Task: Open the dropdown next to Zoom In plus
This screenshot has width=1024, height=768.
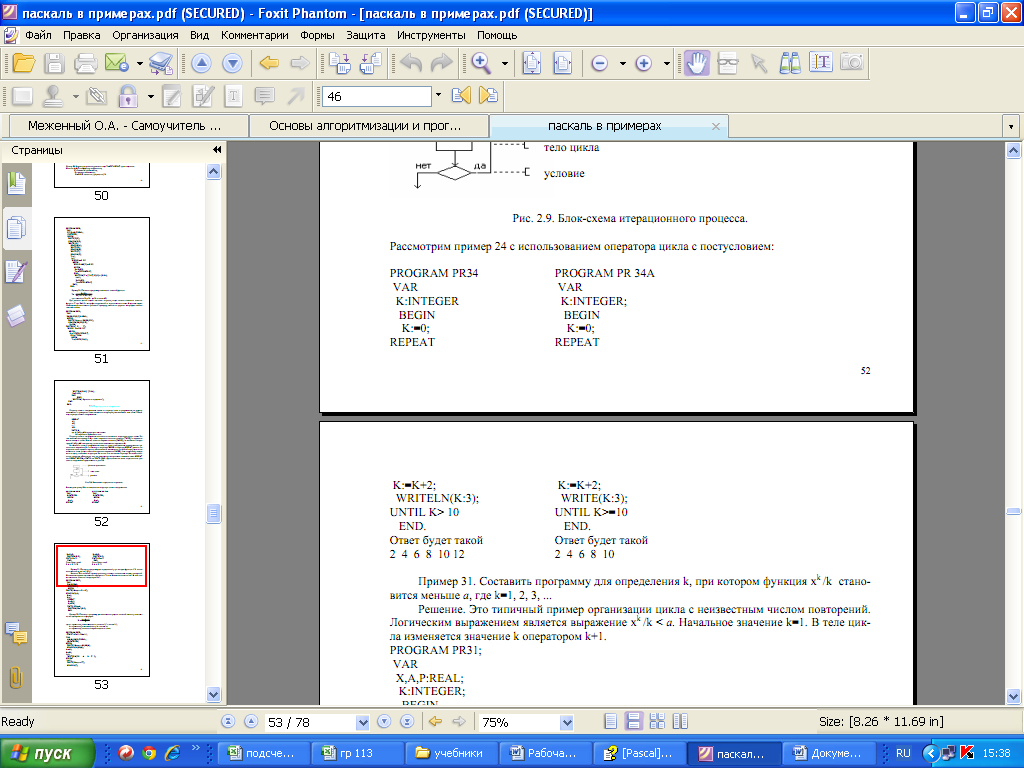Action: click(666, 63)
